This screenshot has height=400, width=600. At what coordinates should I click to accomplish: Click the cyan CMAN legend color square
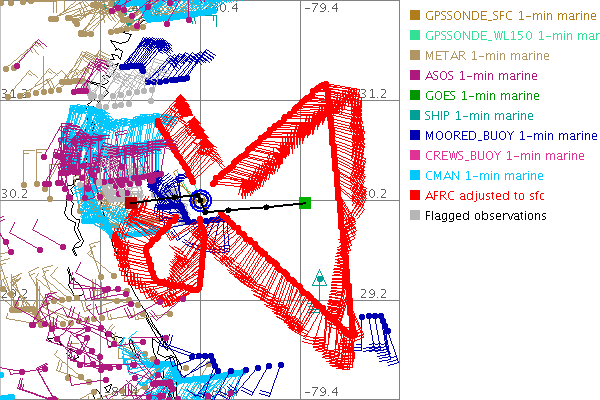pos(415,175)
